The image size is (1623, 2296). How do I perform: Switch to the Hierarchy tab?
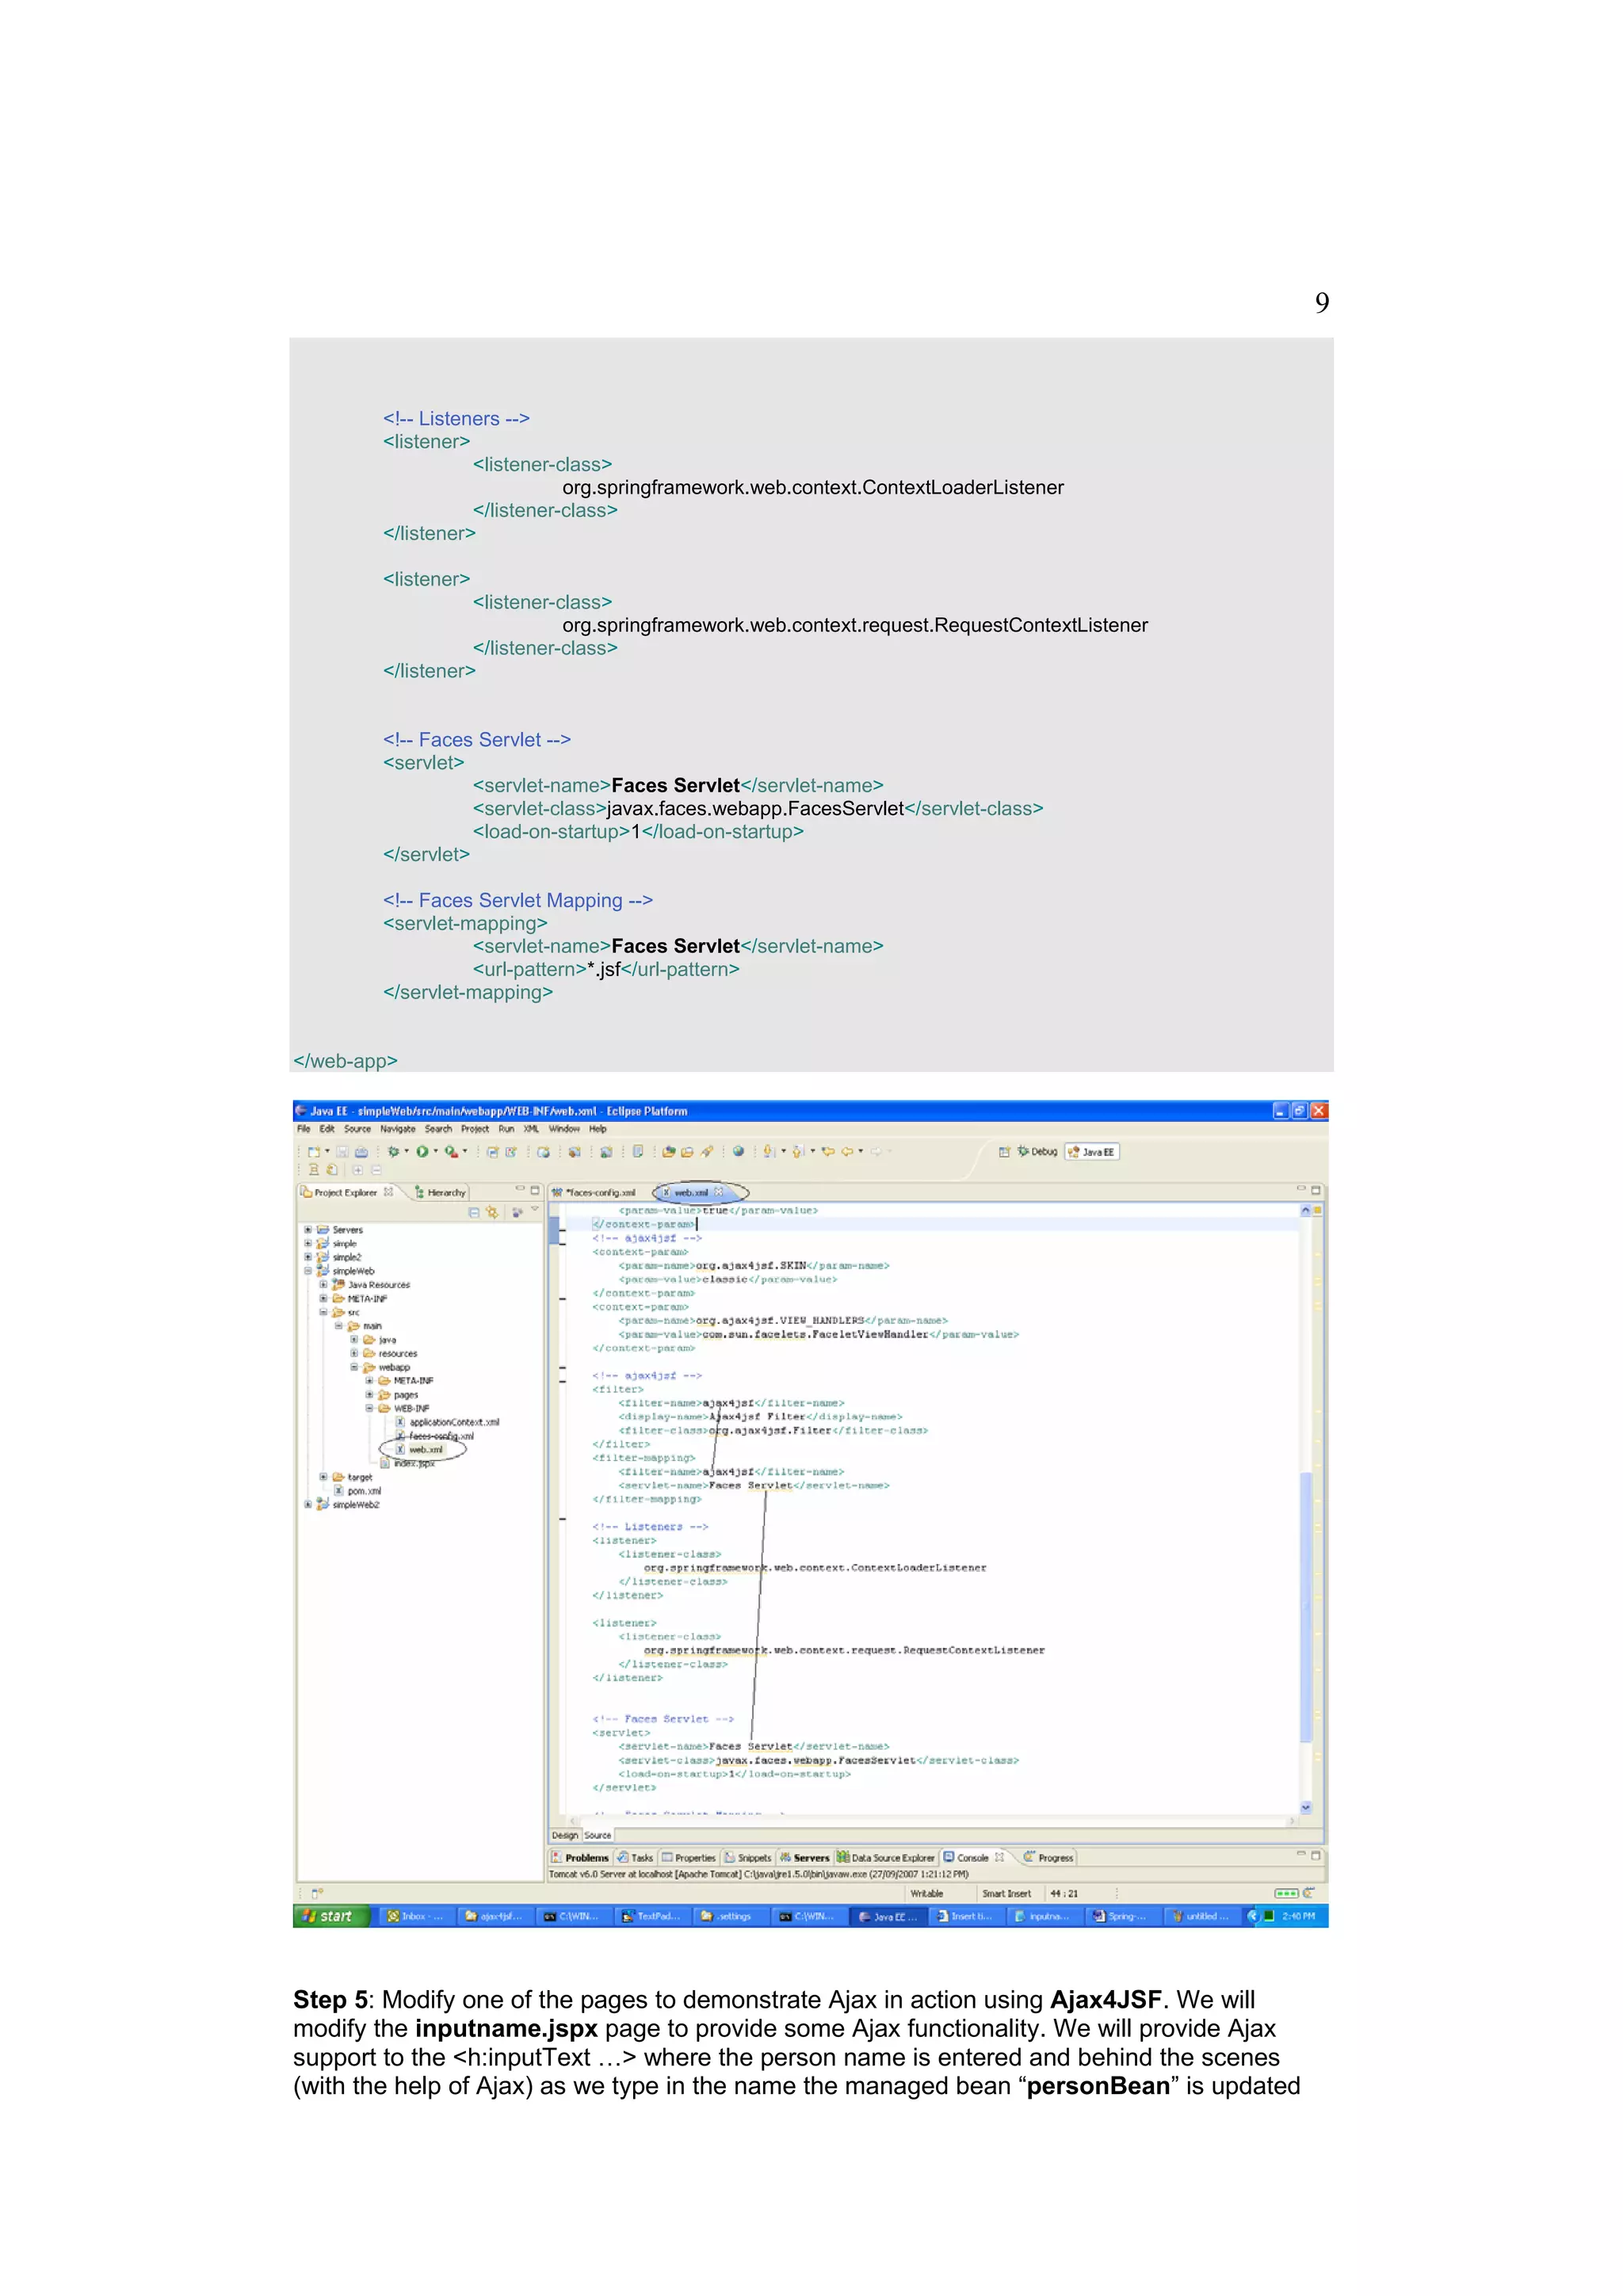(x=441, y=1192)
